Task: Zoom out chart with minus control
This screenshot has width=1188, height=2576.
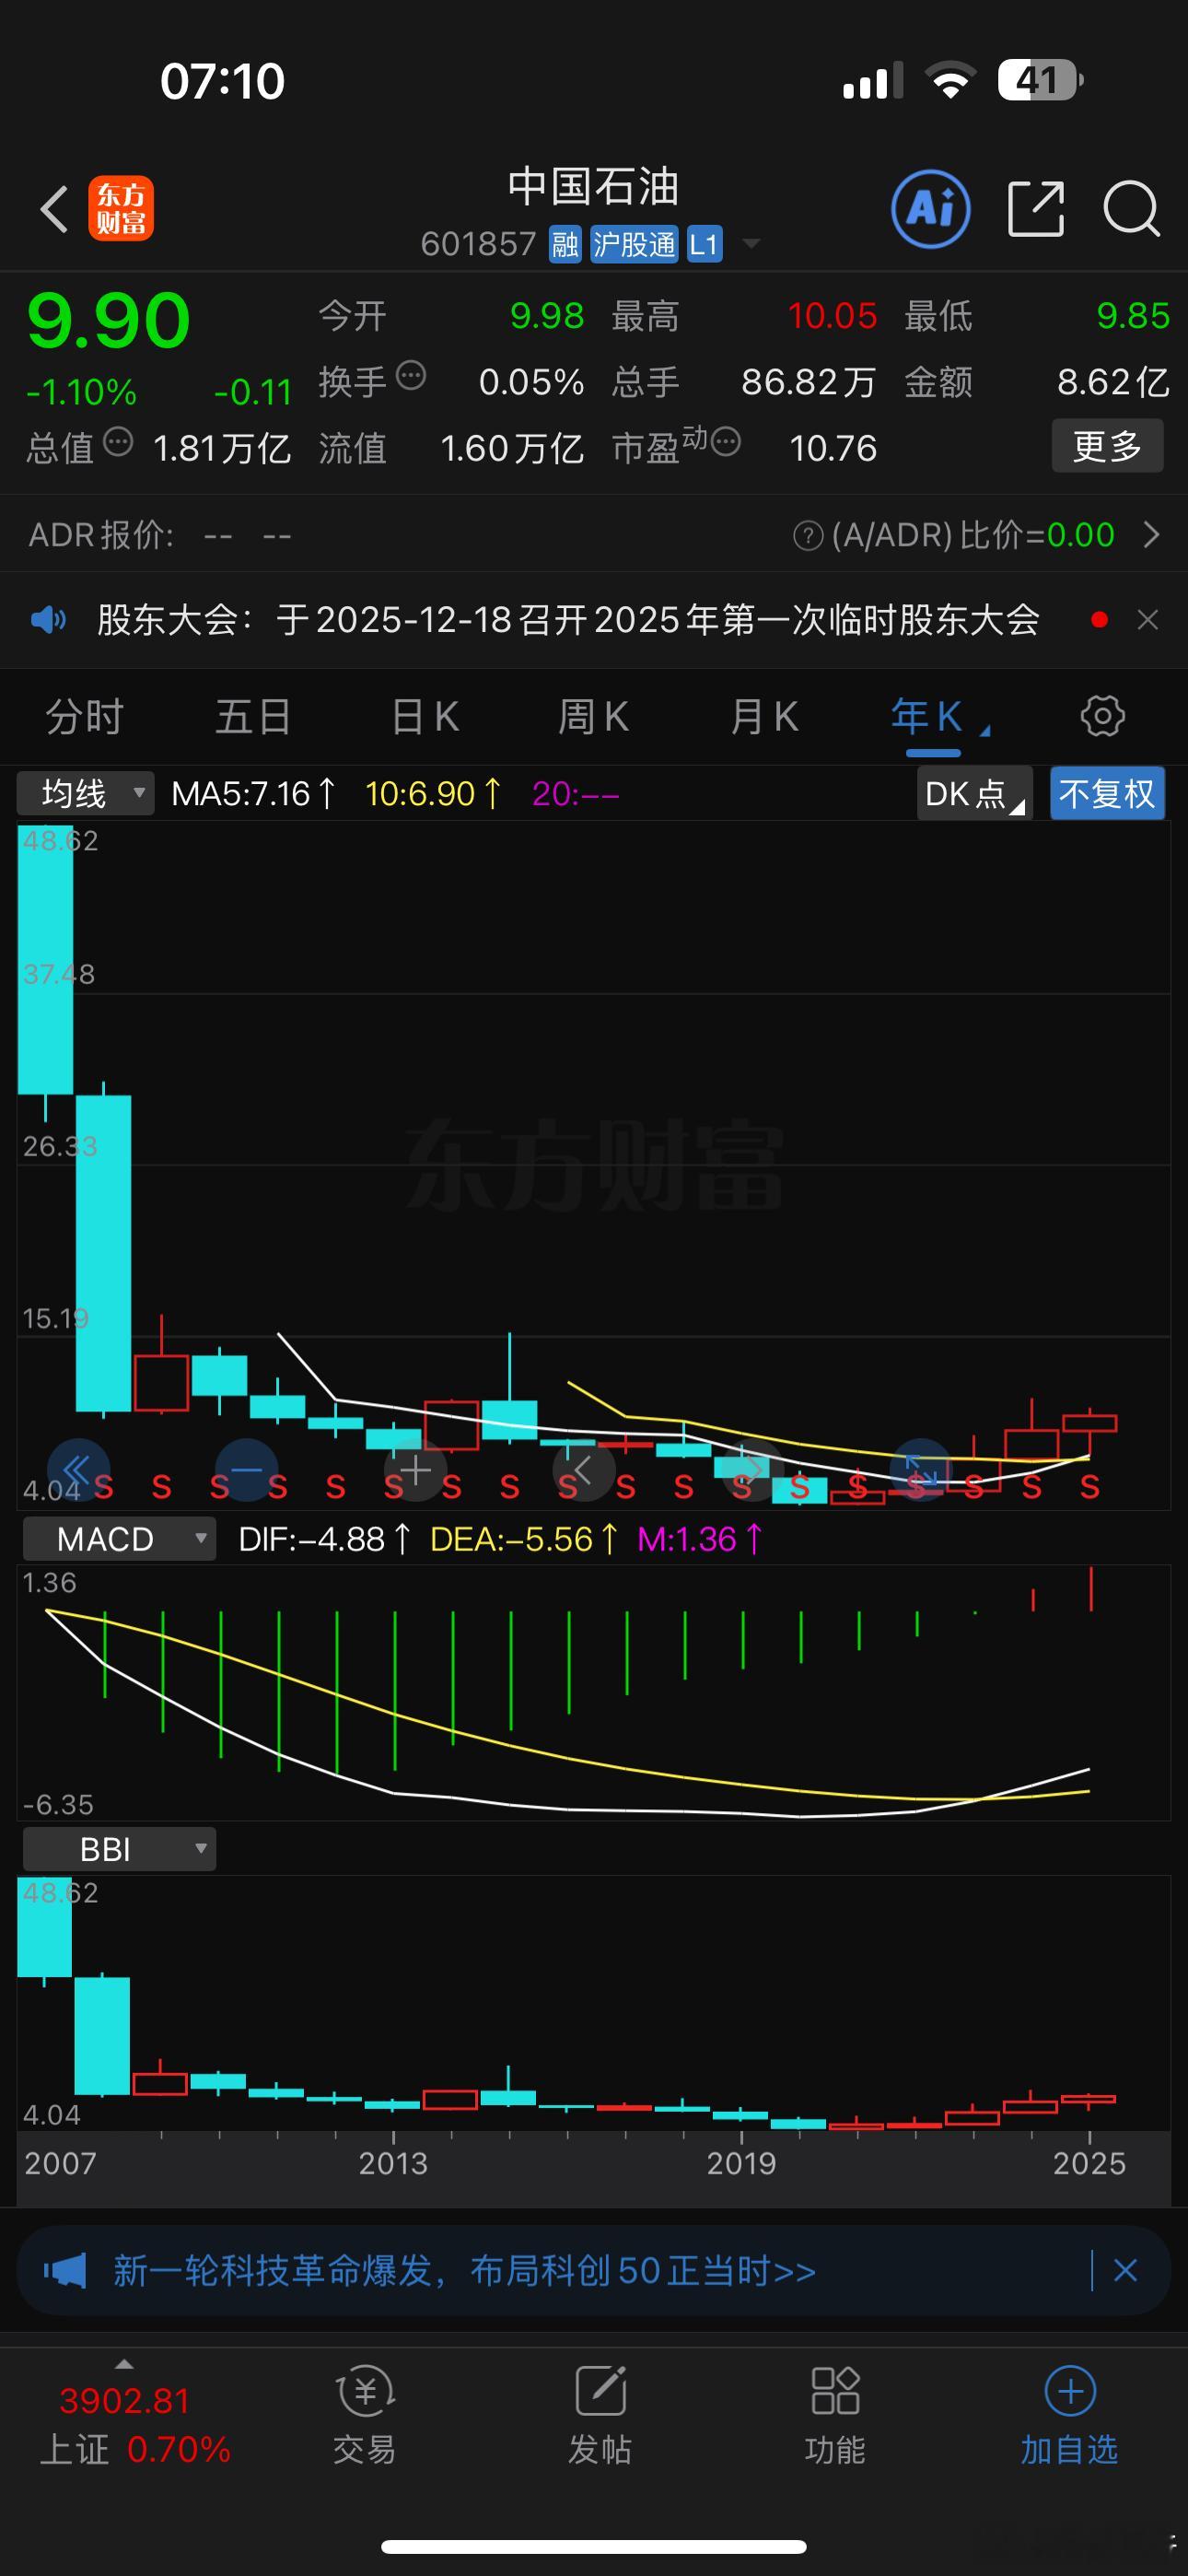Action: tap(246, 1469)
